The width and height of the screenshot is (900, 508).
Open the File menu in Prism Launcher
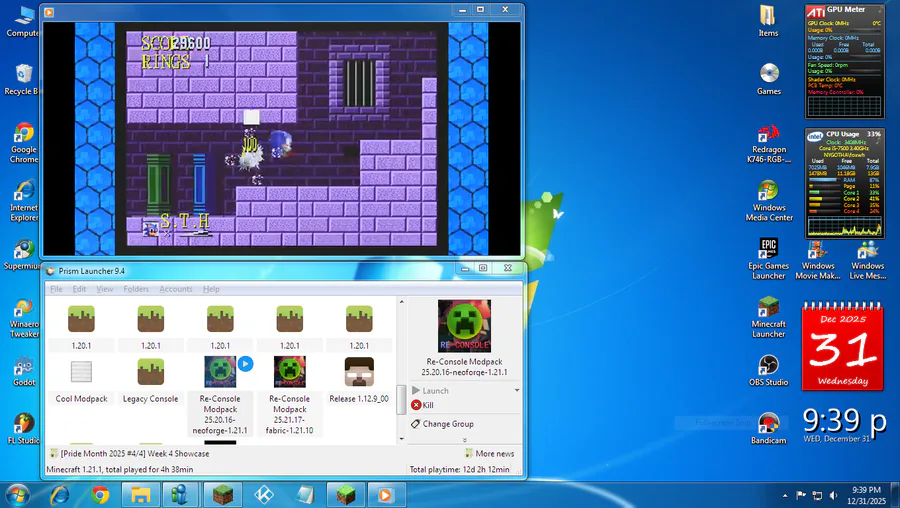[x=56, y=289]
